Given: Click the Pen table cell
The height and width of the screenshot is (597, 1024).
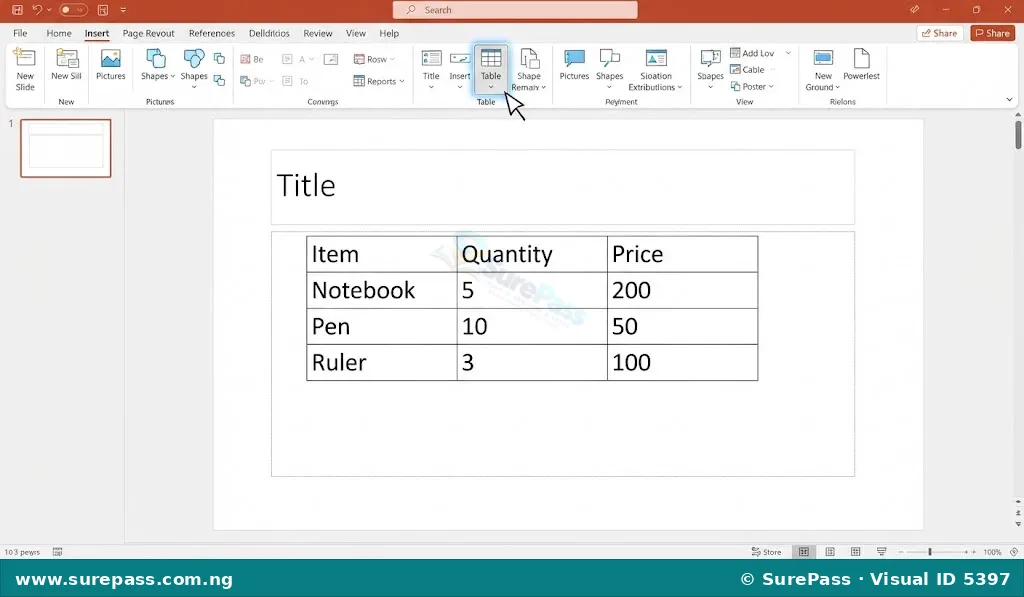Looking at the screenshot, I should pos(381,326).
